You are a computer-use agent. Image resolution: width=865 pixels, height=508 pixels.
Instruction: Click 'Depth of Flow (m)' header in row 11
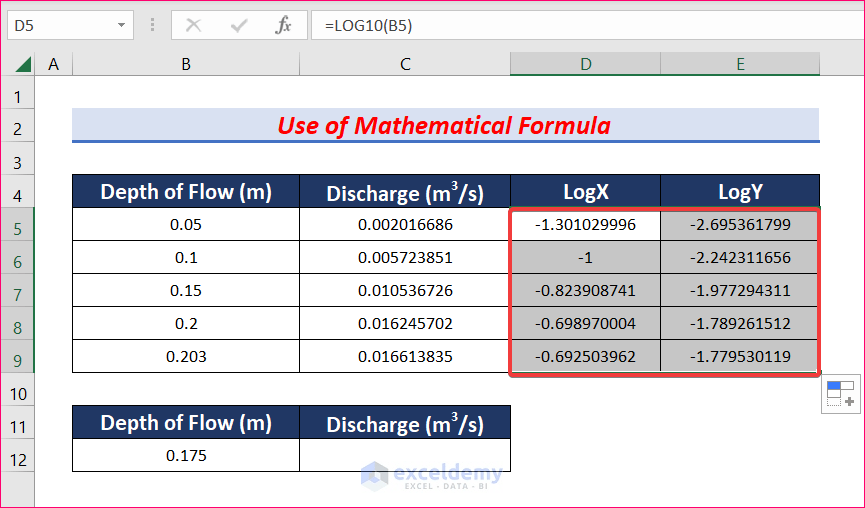pyautogui.click(x=186, y=423)
